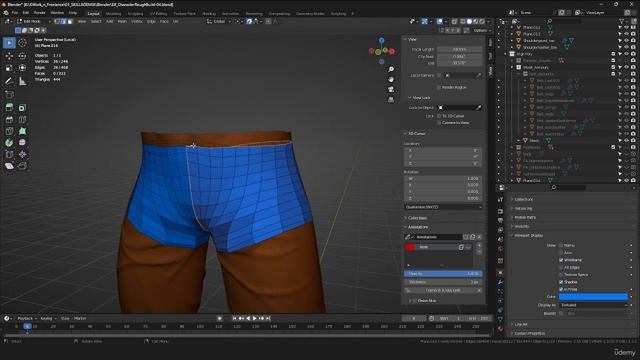
Task: Select the Knife tool
Action: pos(9,131)
